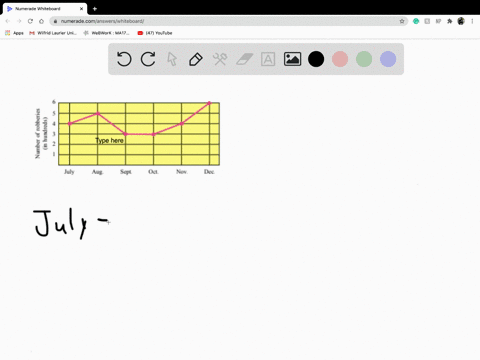480x360 pixels.
Task: Set pen color to pink
Action: [340, 59]
